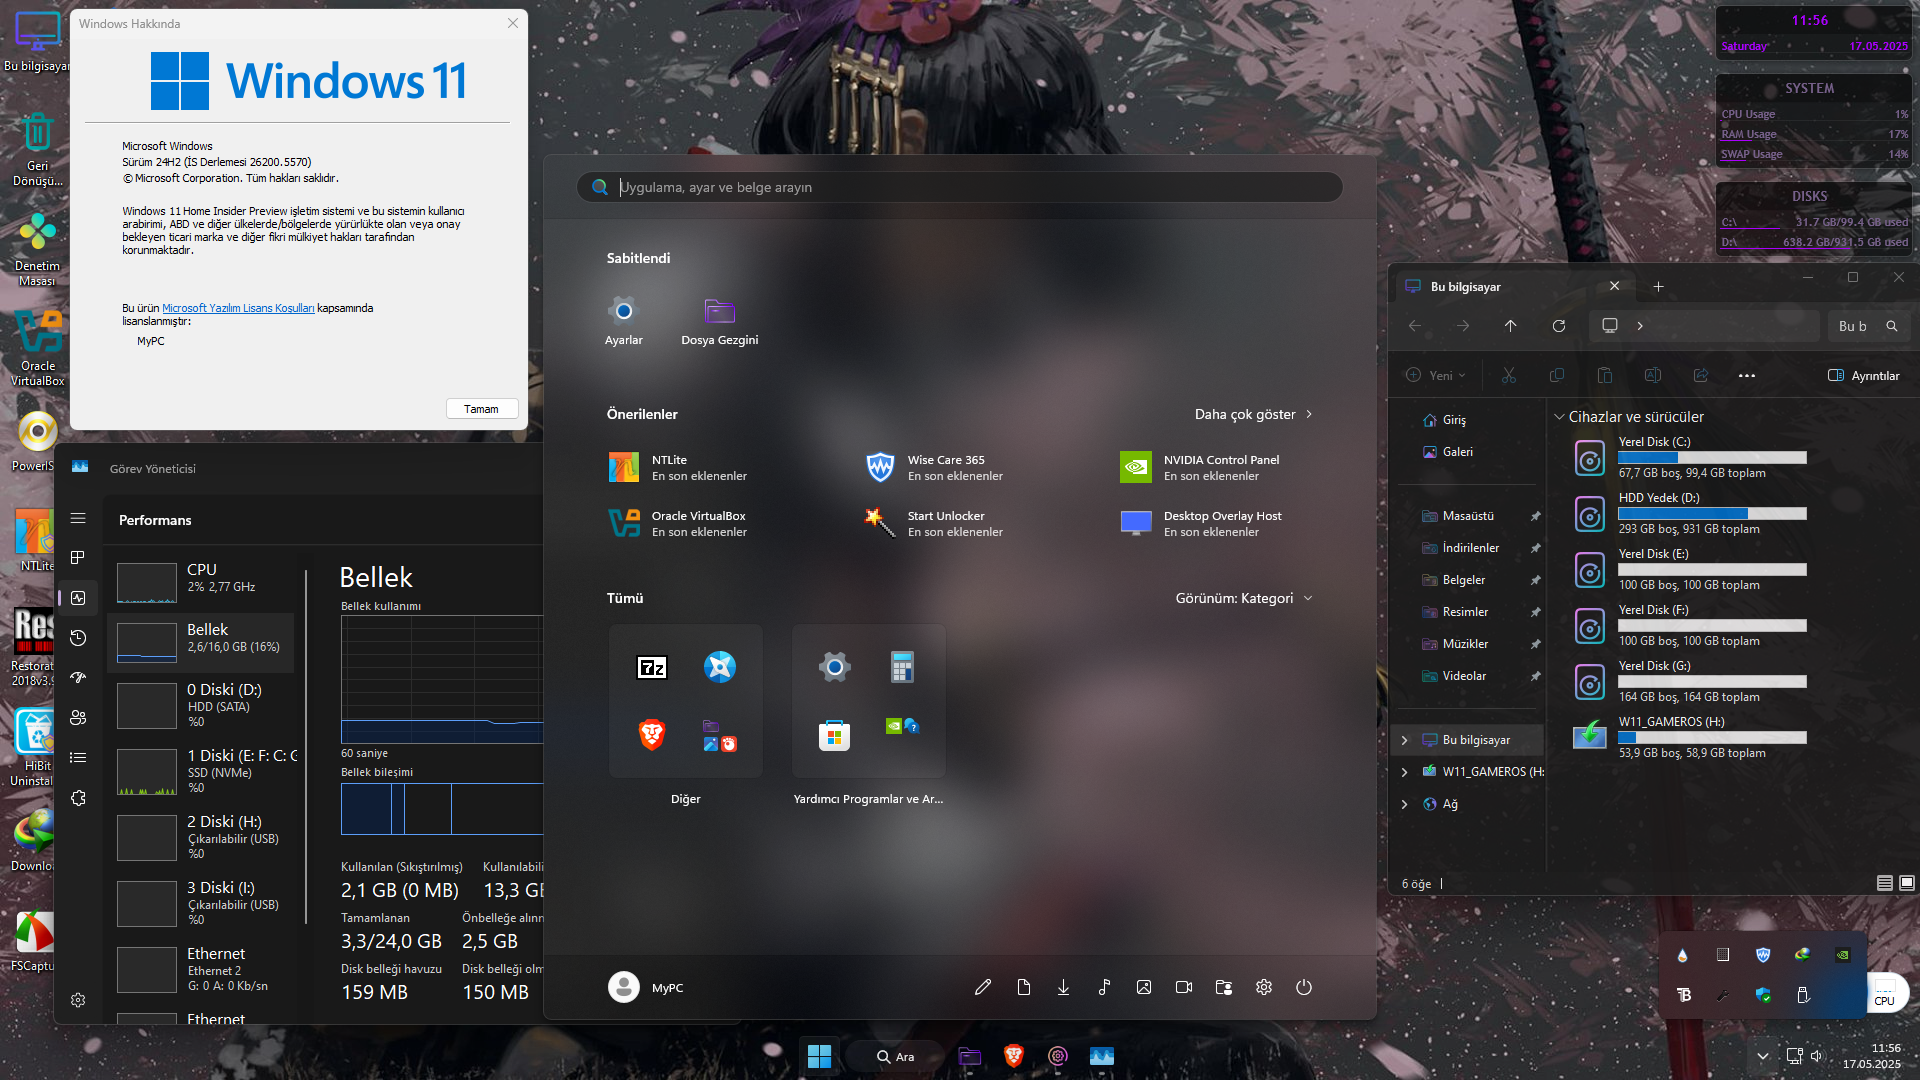Click refresh button in File Explorer

point(1559,326)
